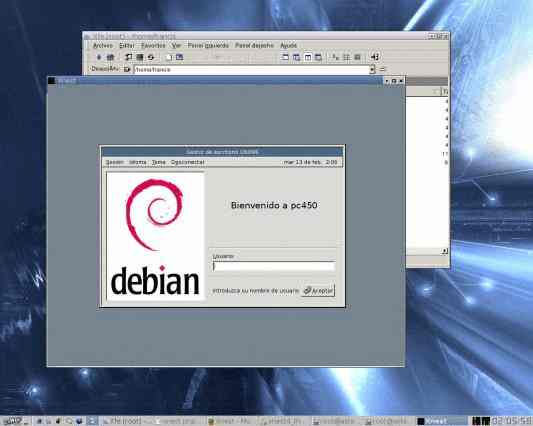Open the Panel izquierdo menu
Image resolution: width=533 pixels, height=426 pixels.
(x=208, y=45)
